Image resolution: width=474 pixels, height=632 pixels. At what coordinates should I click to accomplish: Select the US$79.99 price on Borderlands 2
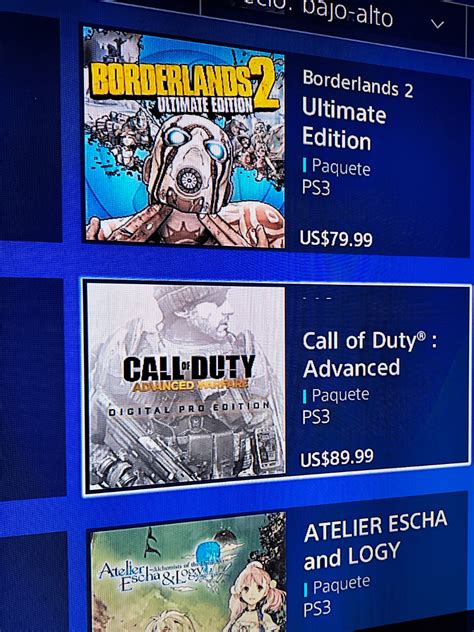(x=336, y=239)
